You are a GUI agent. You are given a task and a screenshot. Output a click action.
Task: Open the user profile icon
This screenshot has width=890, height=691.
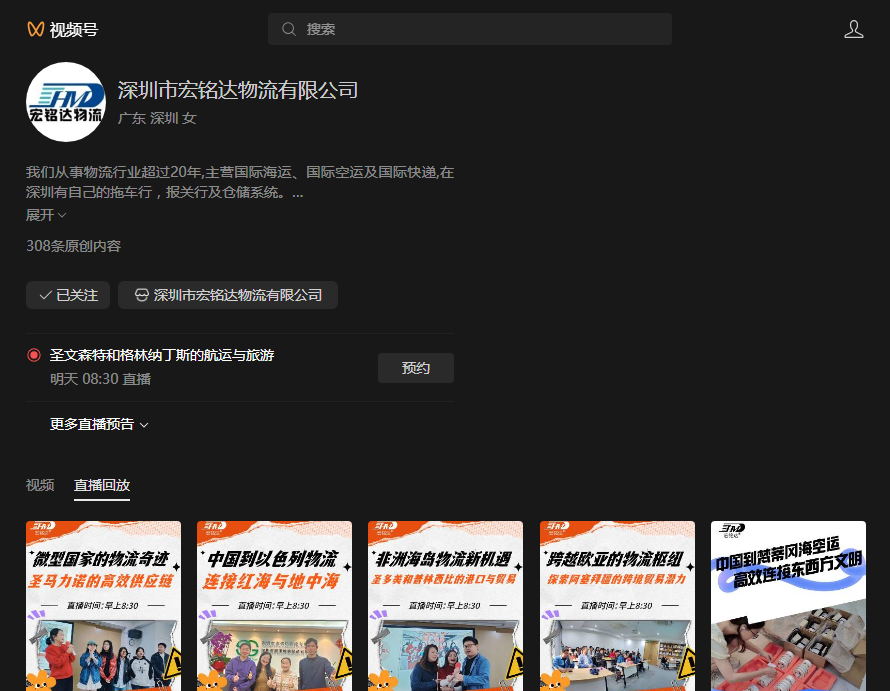pos(854,29)
